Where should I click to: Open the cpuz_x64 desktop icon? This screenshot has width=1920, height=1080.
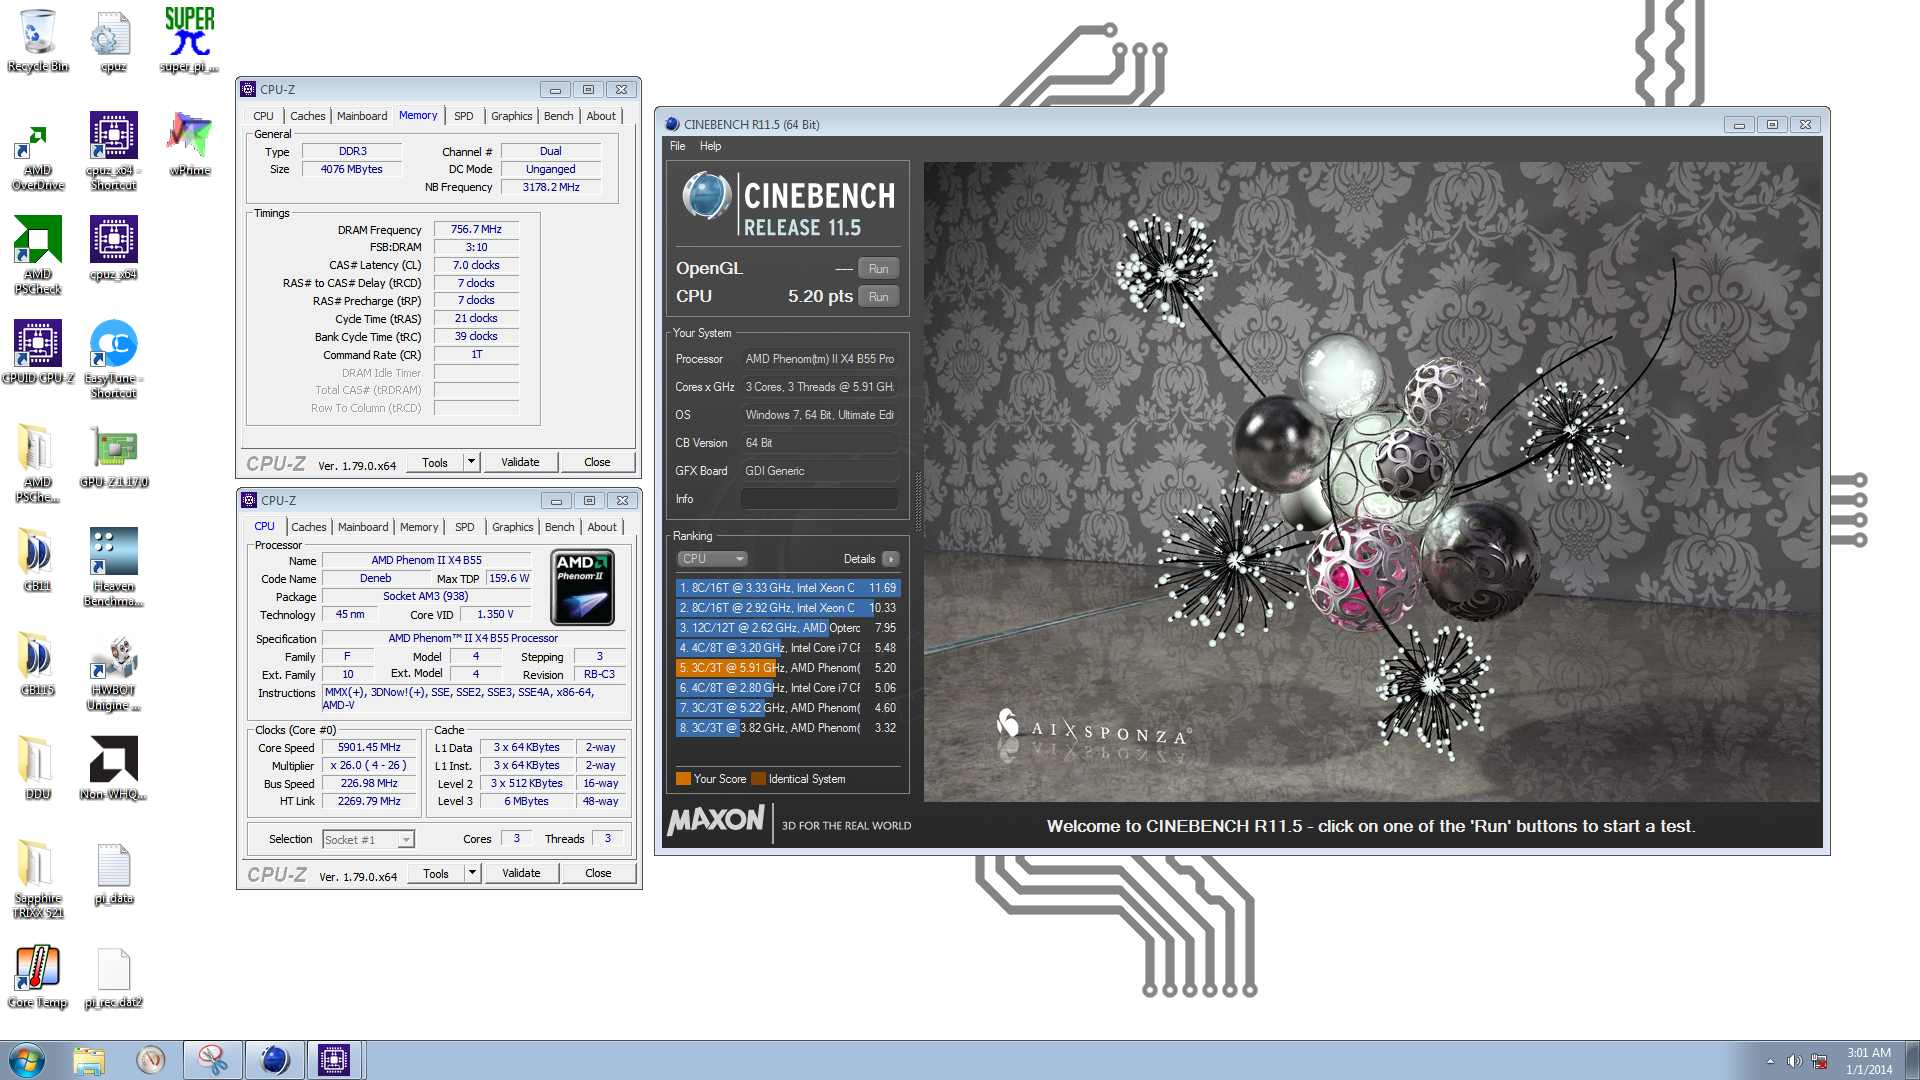click(113, 247)
